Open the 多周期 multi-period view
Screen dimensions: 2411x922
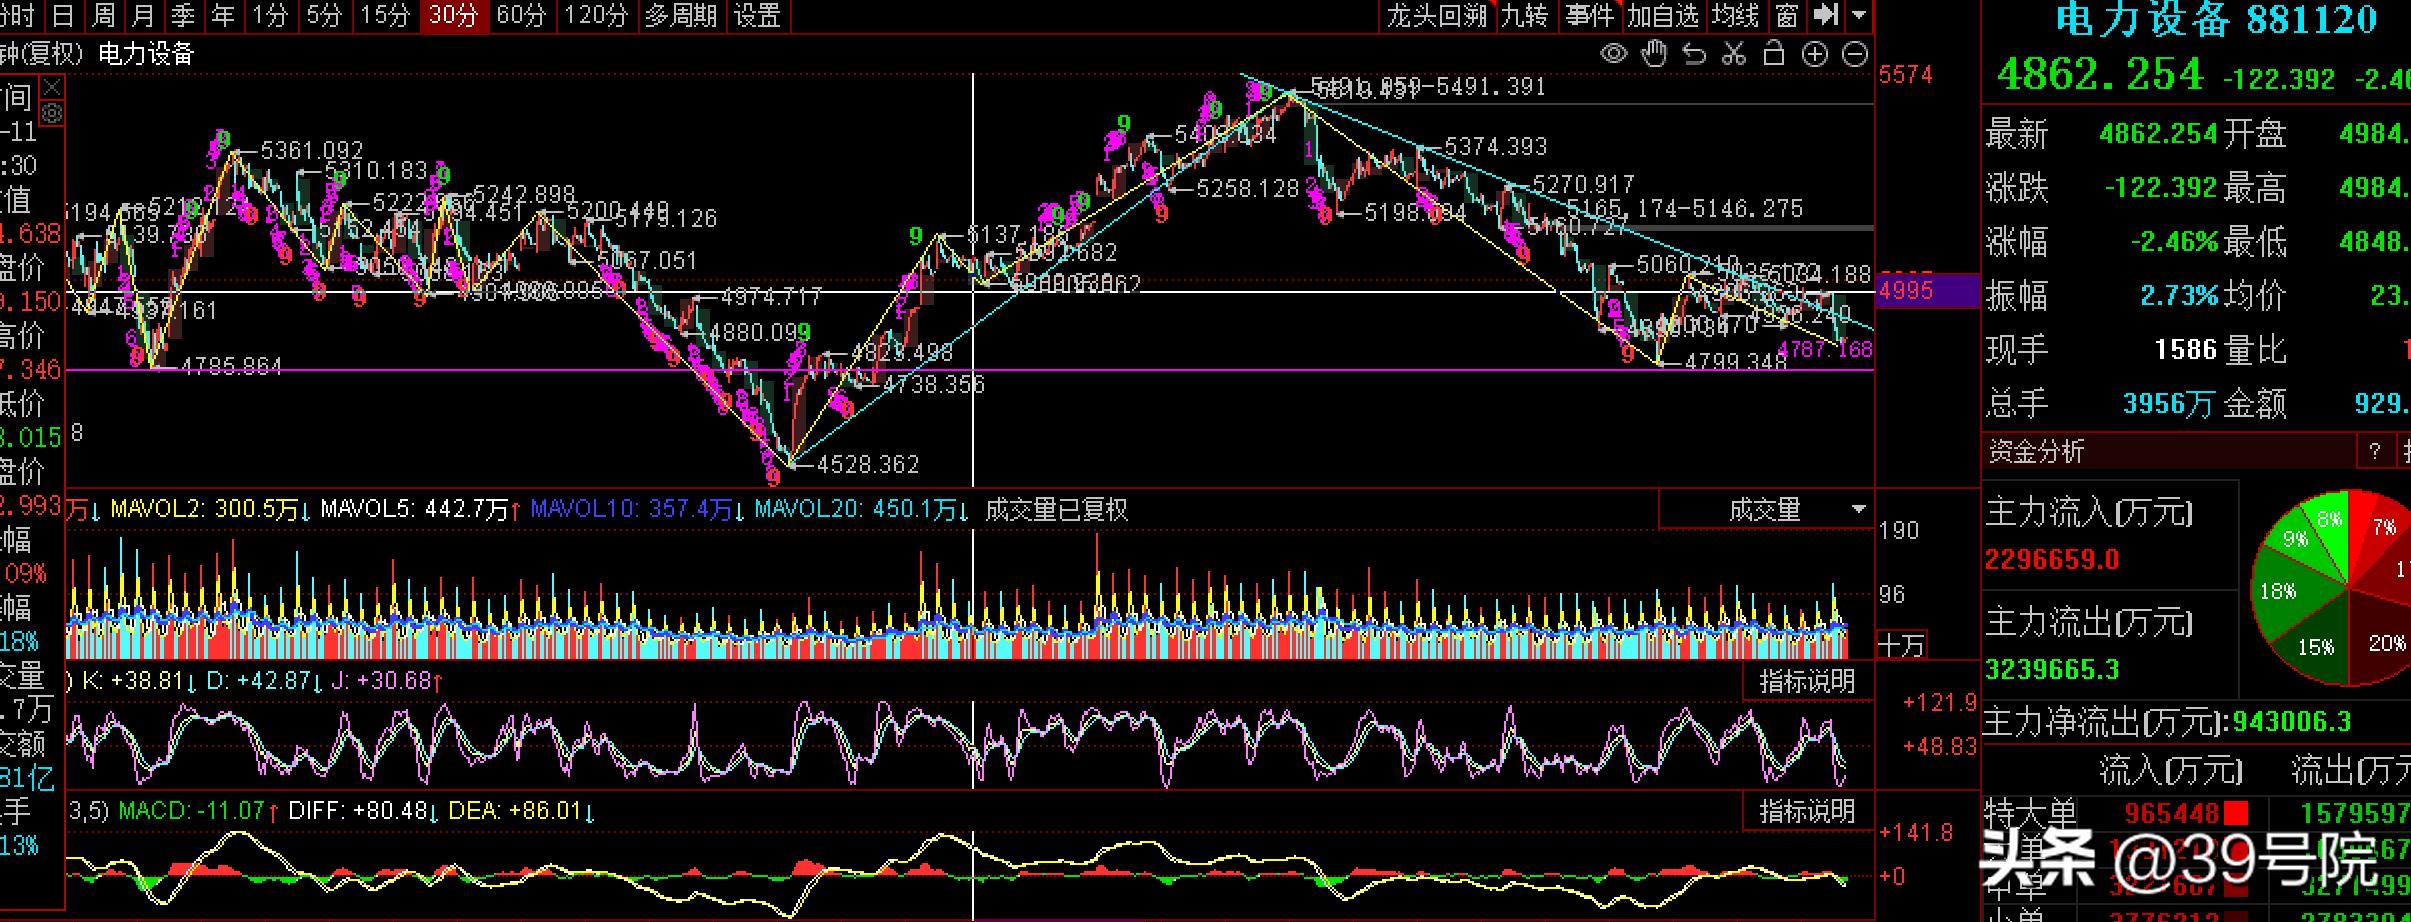680,15
